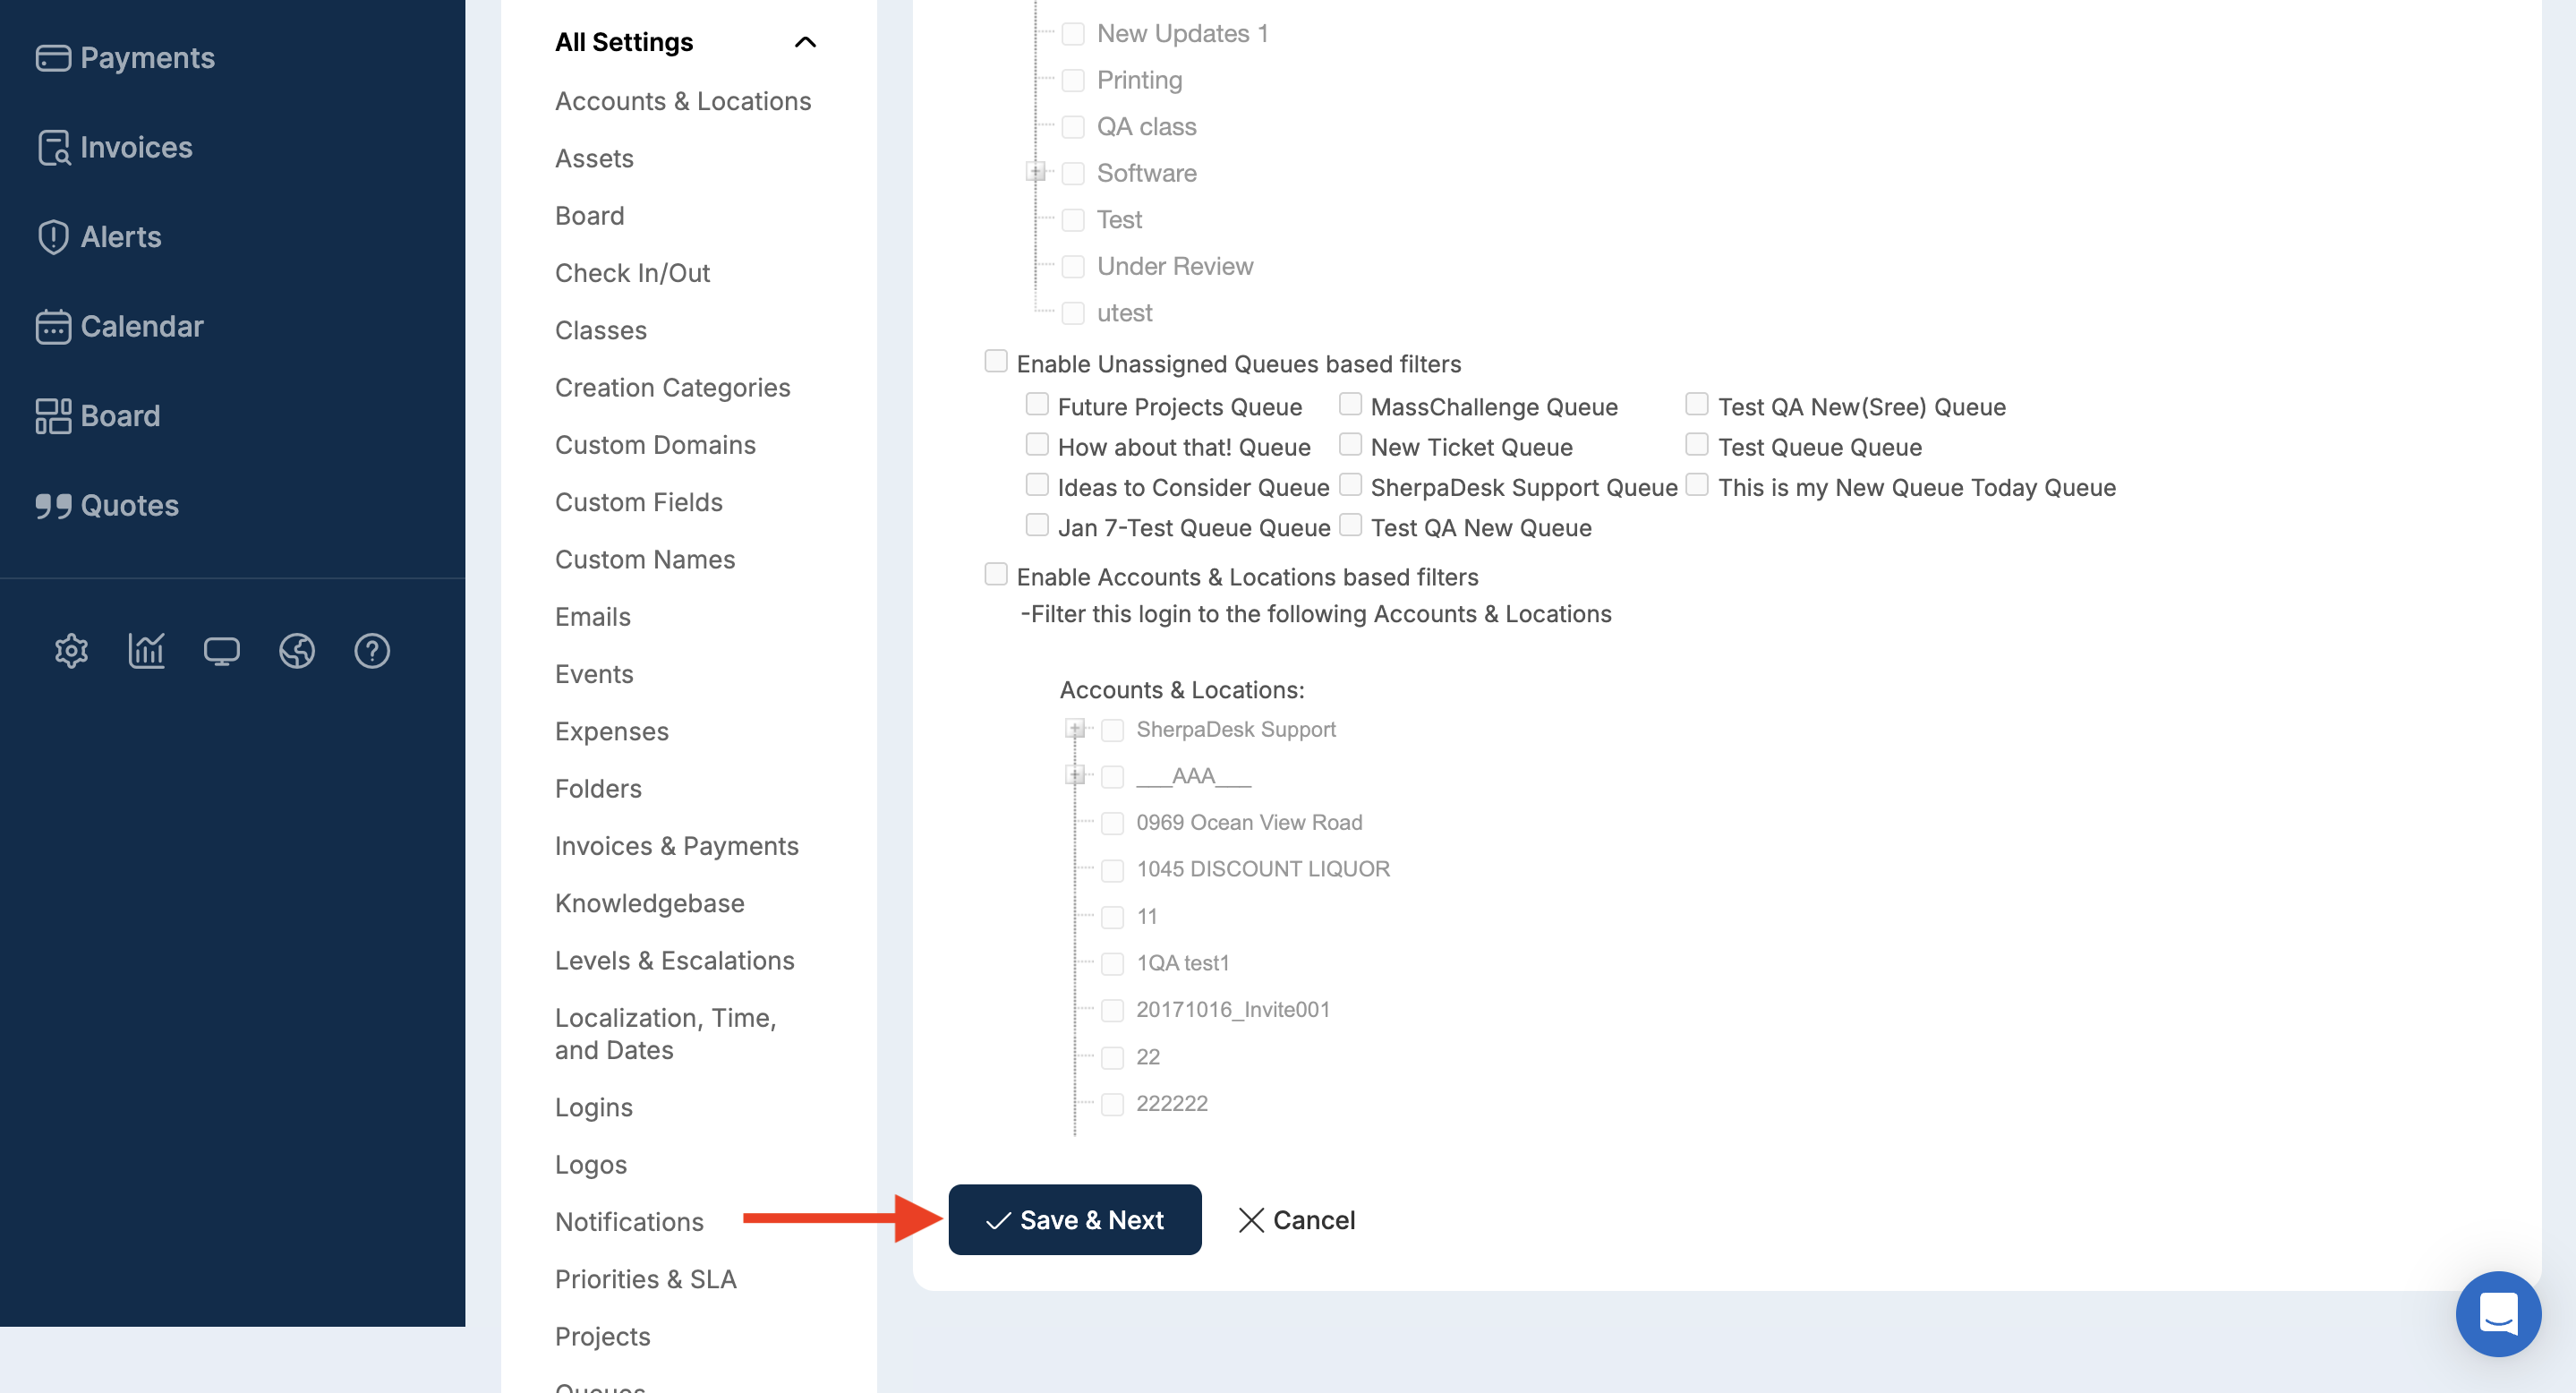Collapse the All Settings chevron

pyautogui.click(x=805, y=42)
